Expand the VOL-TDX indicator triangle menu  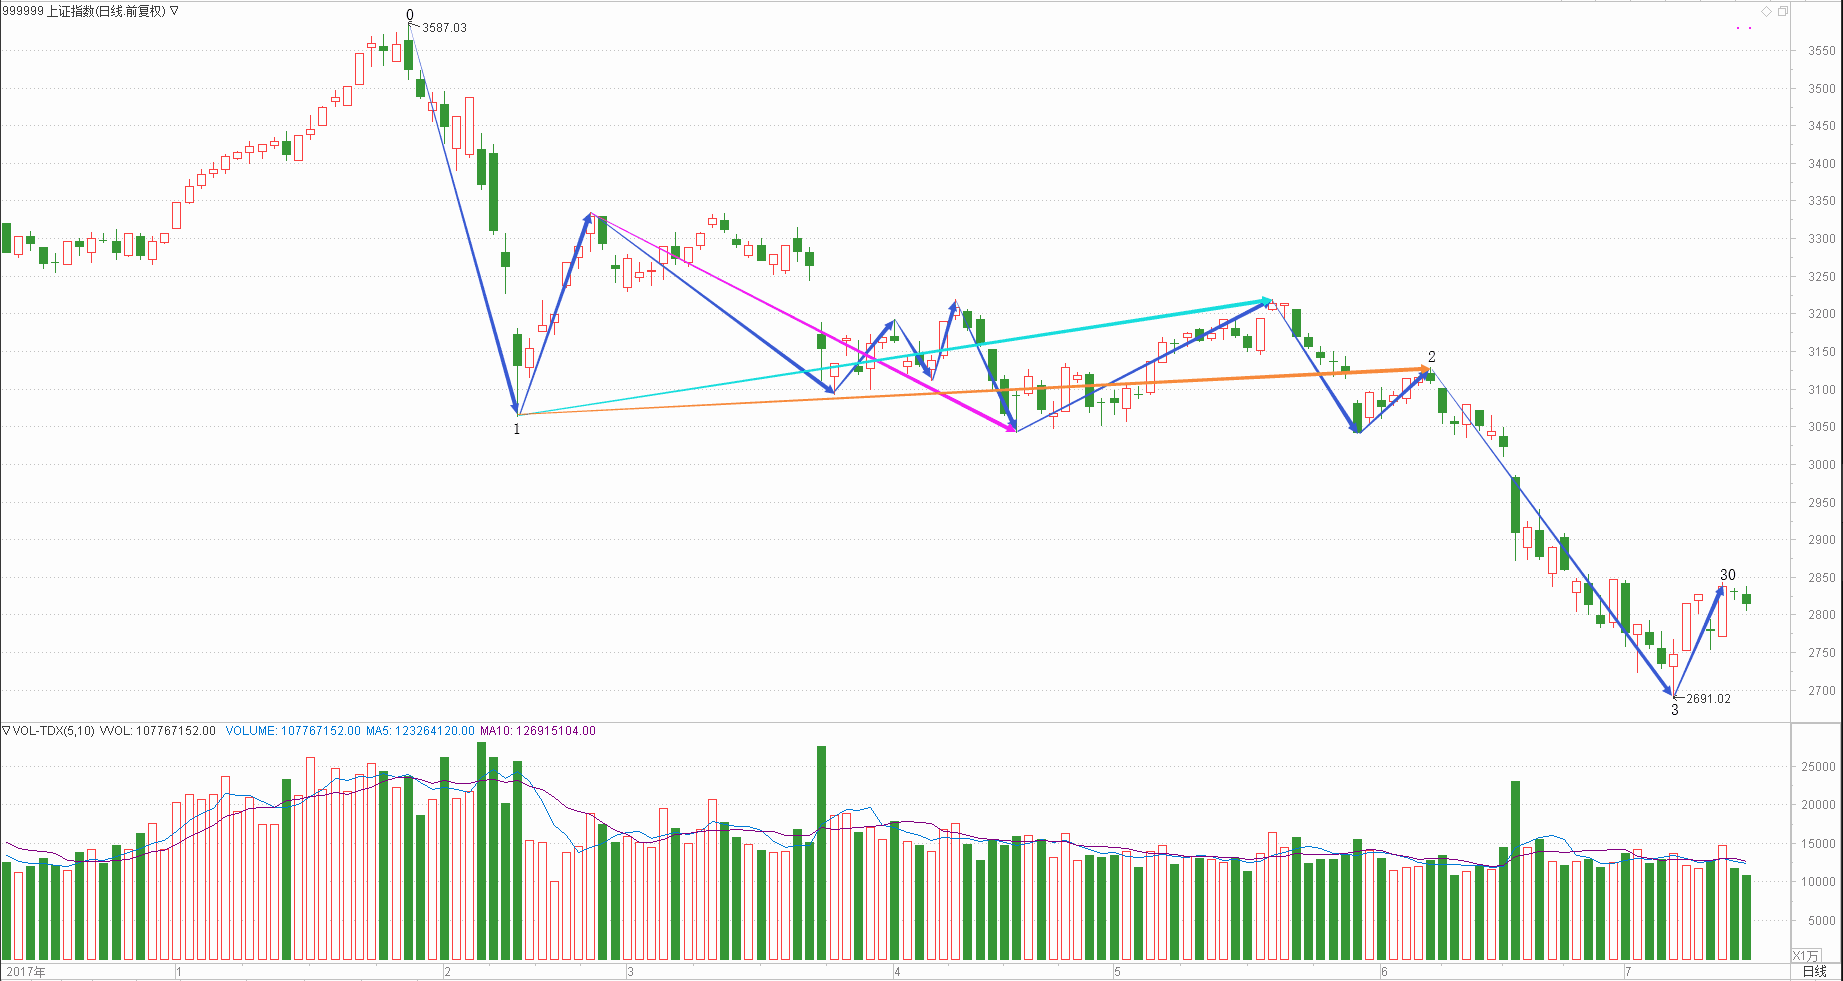tap(6, 731)
